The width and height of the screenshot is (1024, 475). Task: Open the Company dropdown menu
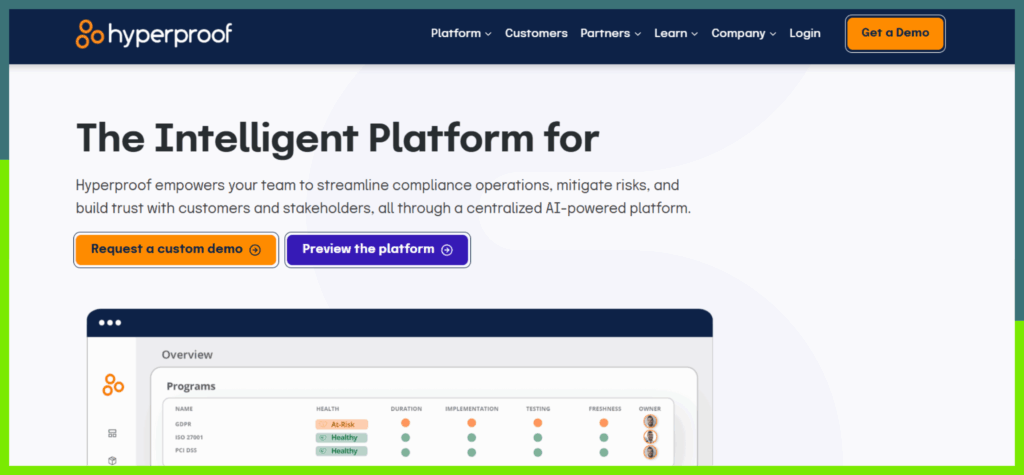point(744,33)
